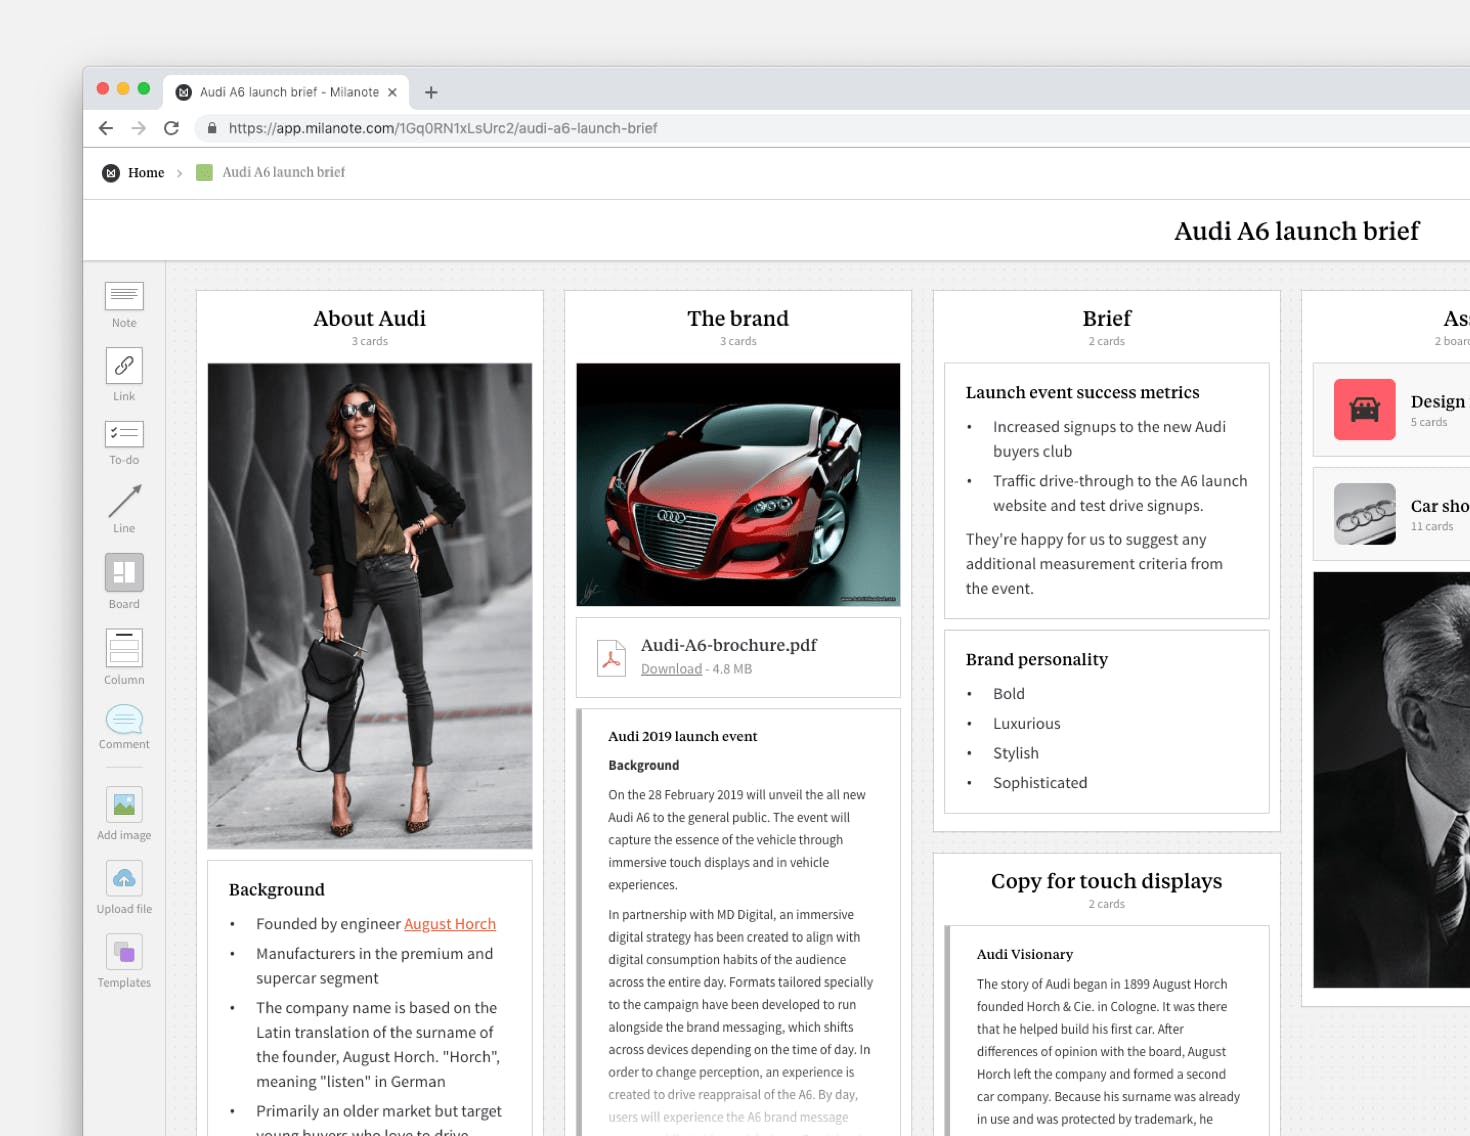Image resolution: width=1470 pixels, height=1136 pixels.
Task: Reload the browser page
Action: pyautogui.click(x=172, y=128)
